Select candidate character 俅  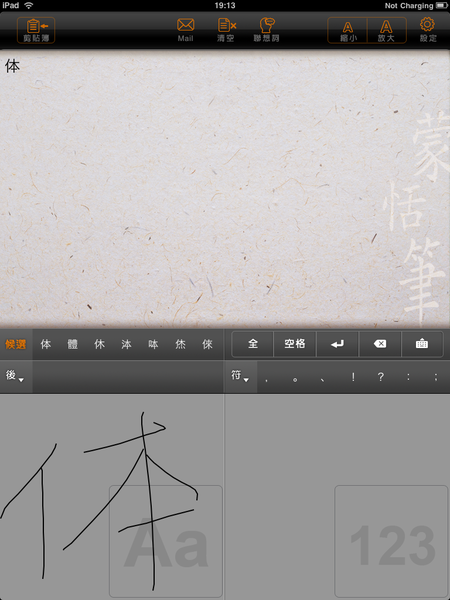point(207,344)
